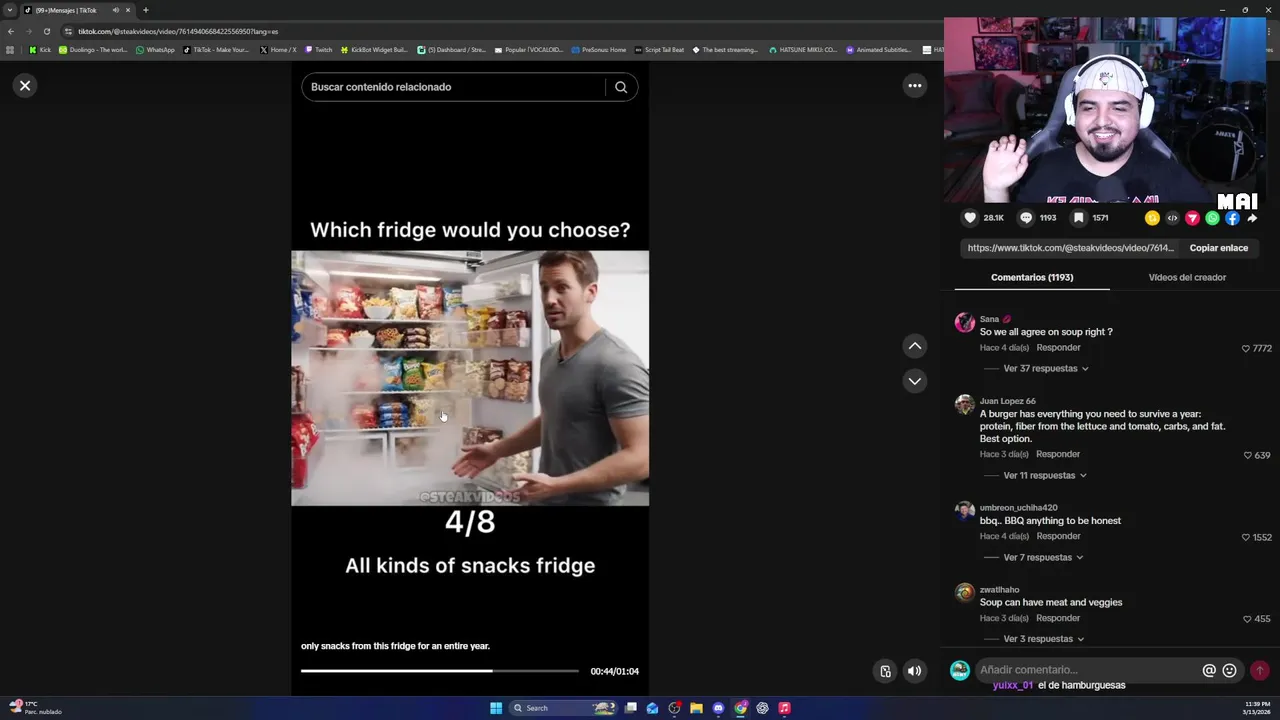This screenshot has width=1280, height=720.
Task: Open the browser apps grid icon
Action: (x=10, y=49)
